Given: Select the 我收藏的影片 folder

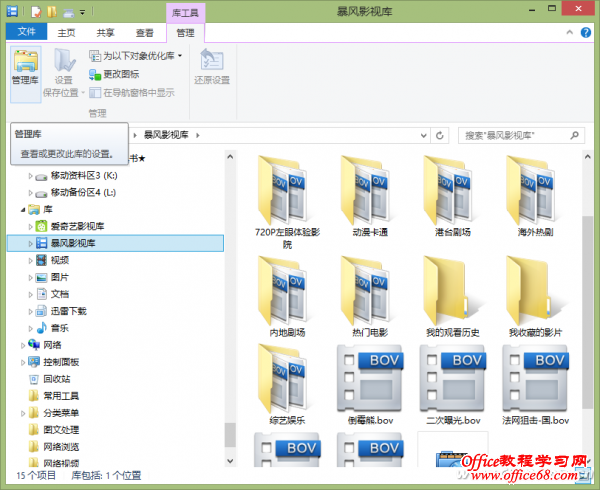Looking at the screenshot, I should tap(535, 297).
